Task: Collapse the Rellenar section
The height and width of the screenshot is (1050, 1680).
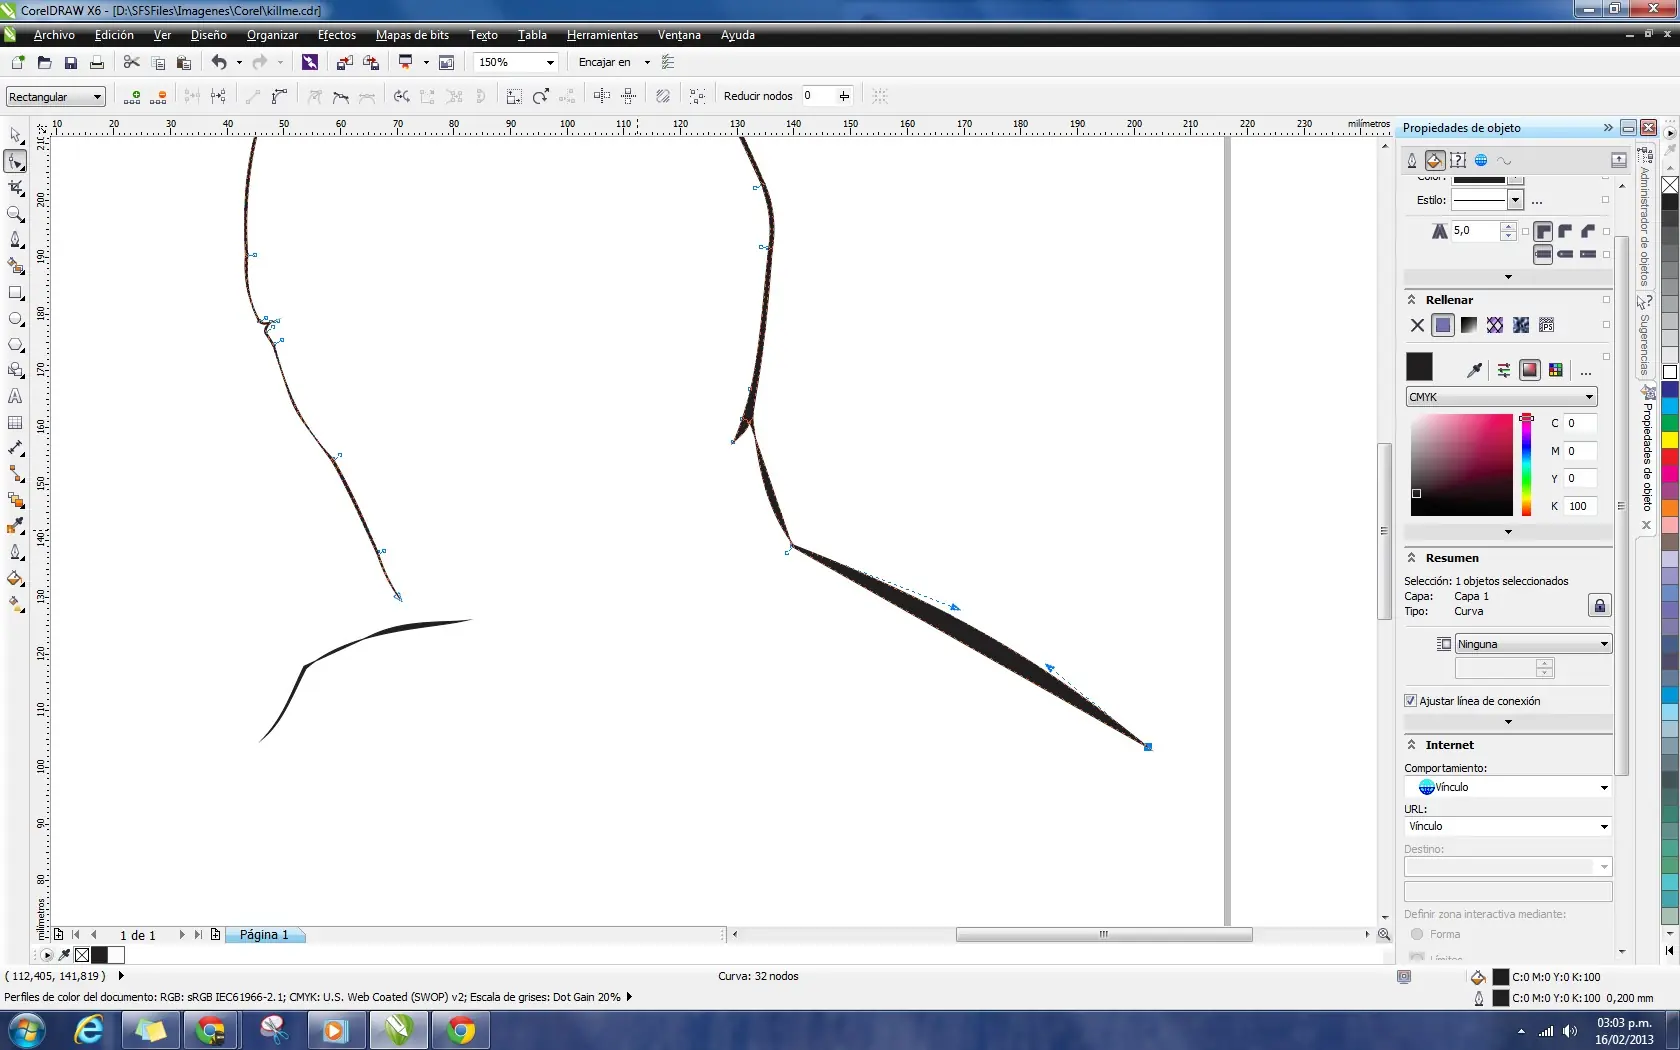Action: coord(1412,300)
